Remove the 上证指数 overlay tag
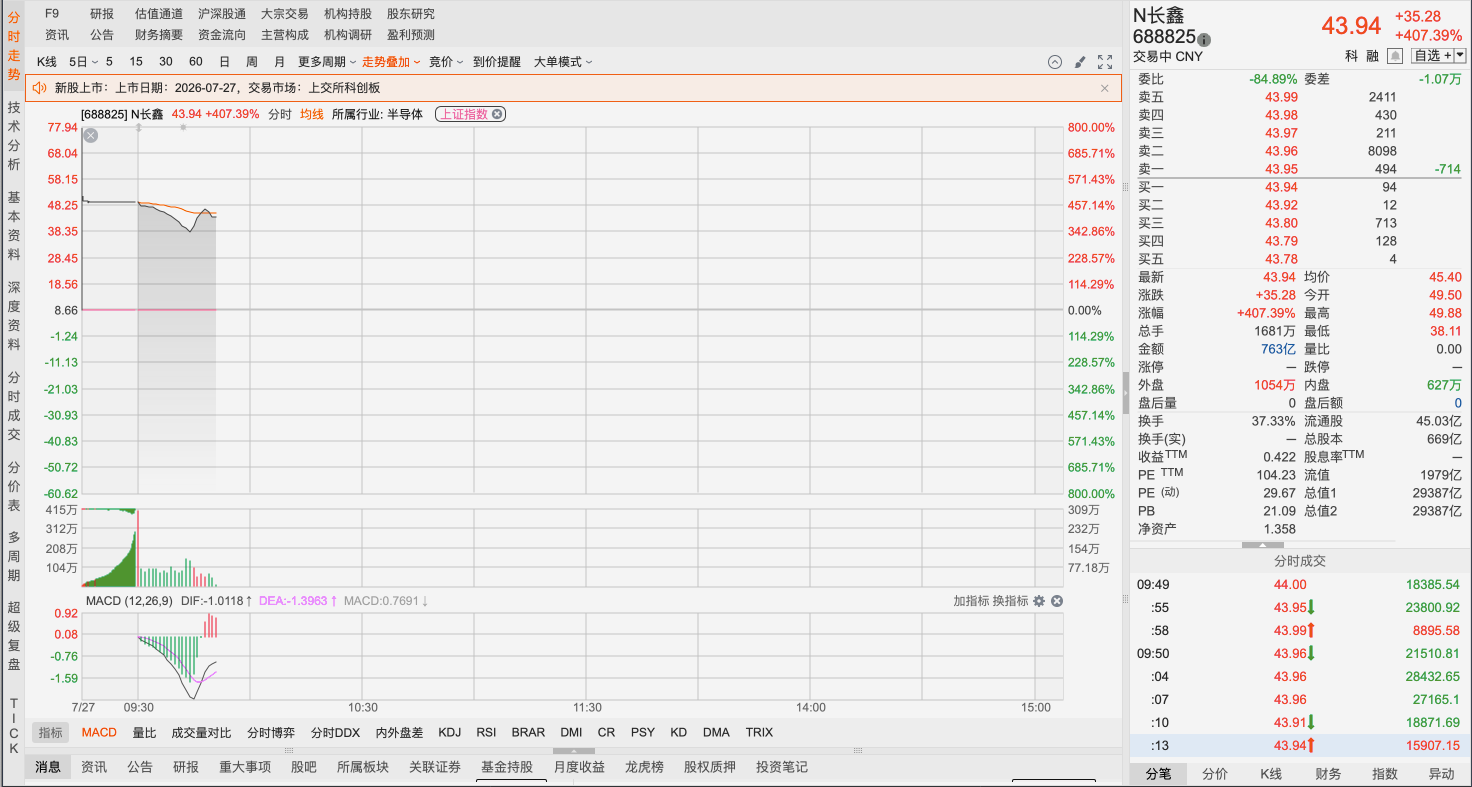This screenshot has height=787, width=1472. pyautogui.click(x=497, y=114)
